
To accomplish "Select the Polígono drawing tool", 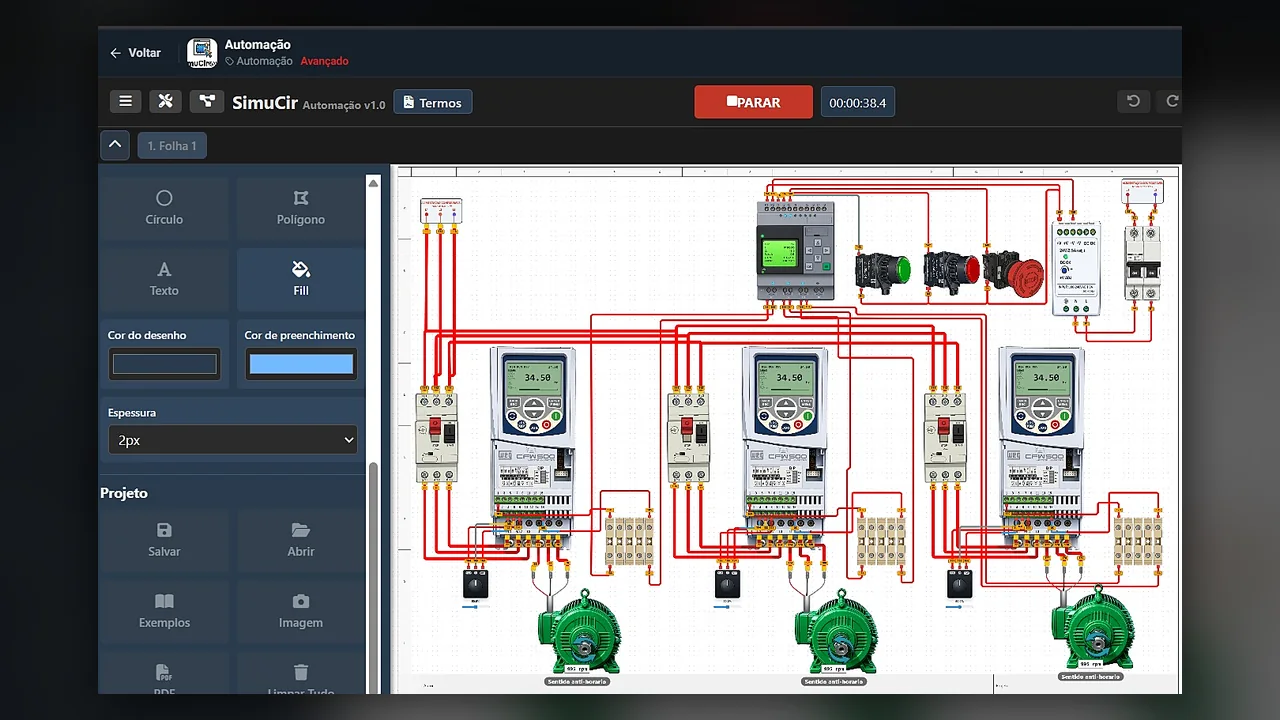I will pyautogui.click(x=301, y=208).
